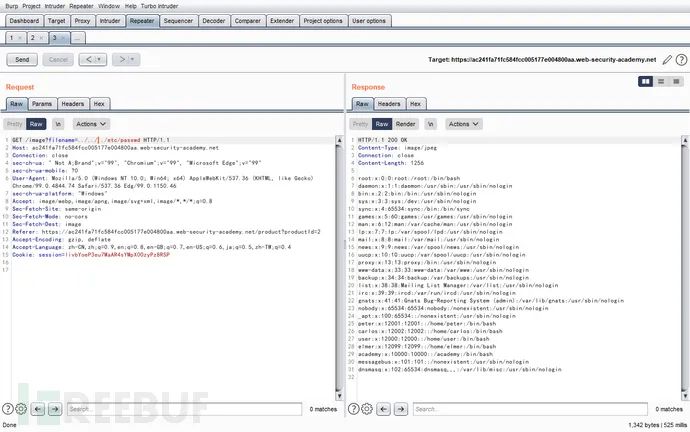
Task: Switch to Sequencer tab
Action: [178, 21]
